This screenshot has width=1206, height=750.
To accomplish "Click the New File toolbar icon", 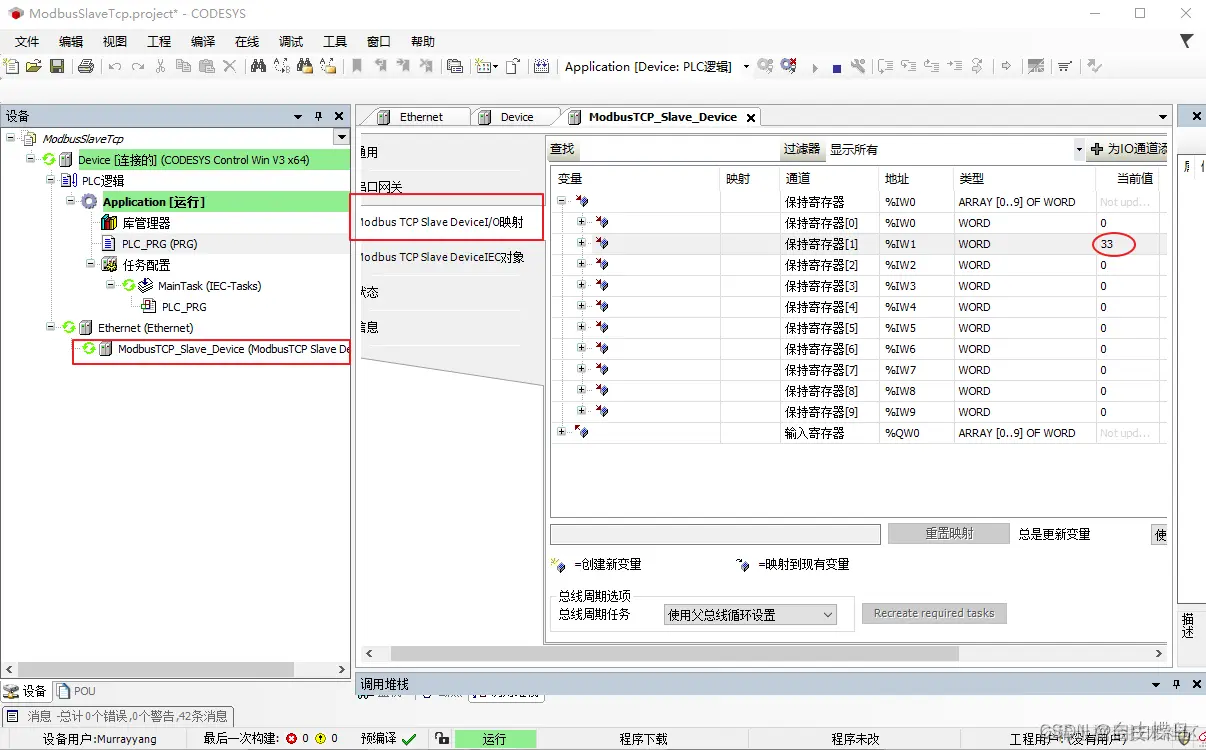I will [x=11, y=66].
